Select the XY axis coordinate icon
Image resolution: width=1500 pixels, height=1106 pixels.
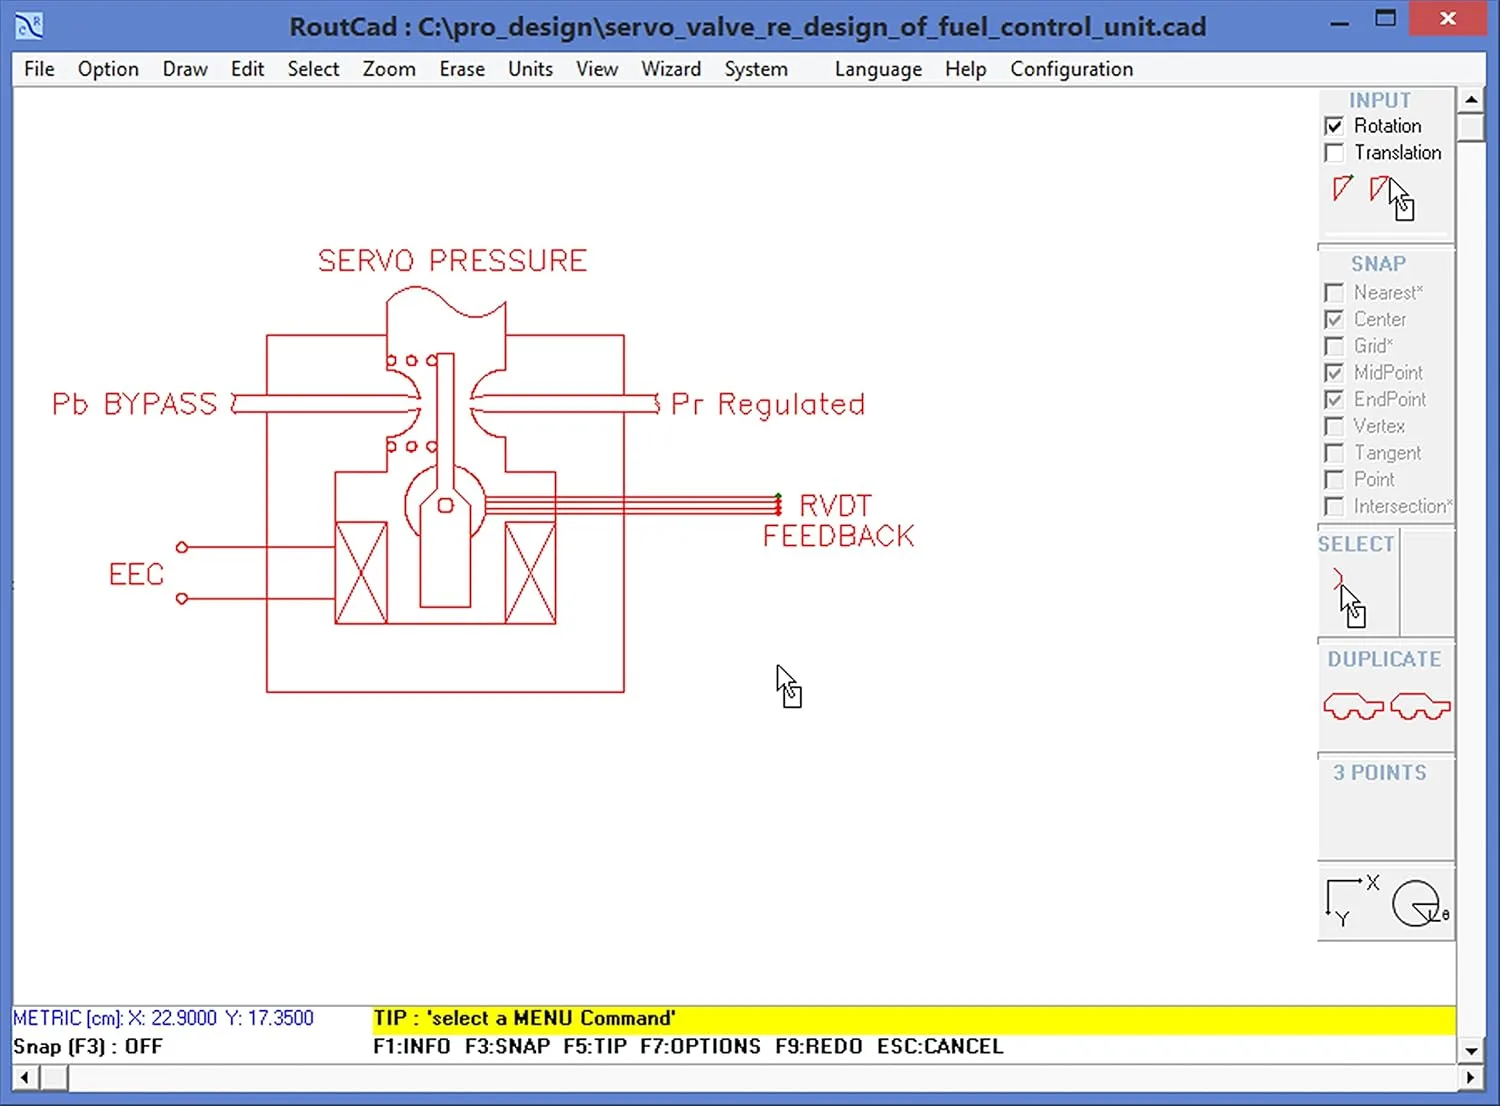[x=1347, y=898]
